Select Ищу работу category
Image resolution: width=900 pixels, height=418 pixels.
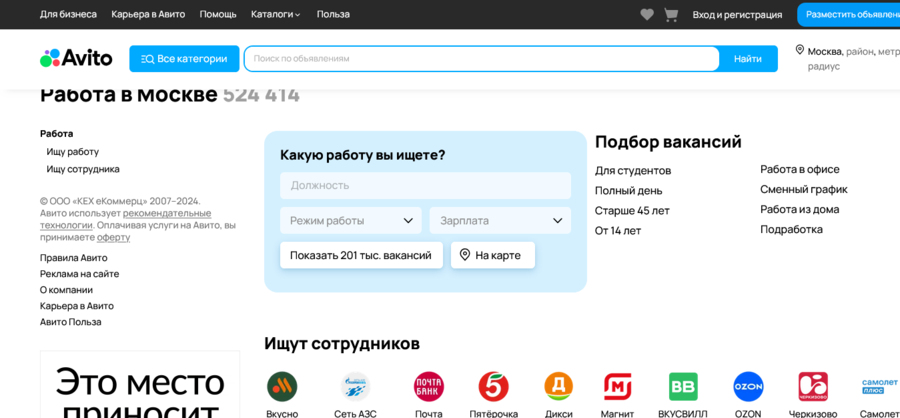click(72, 152)
